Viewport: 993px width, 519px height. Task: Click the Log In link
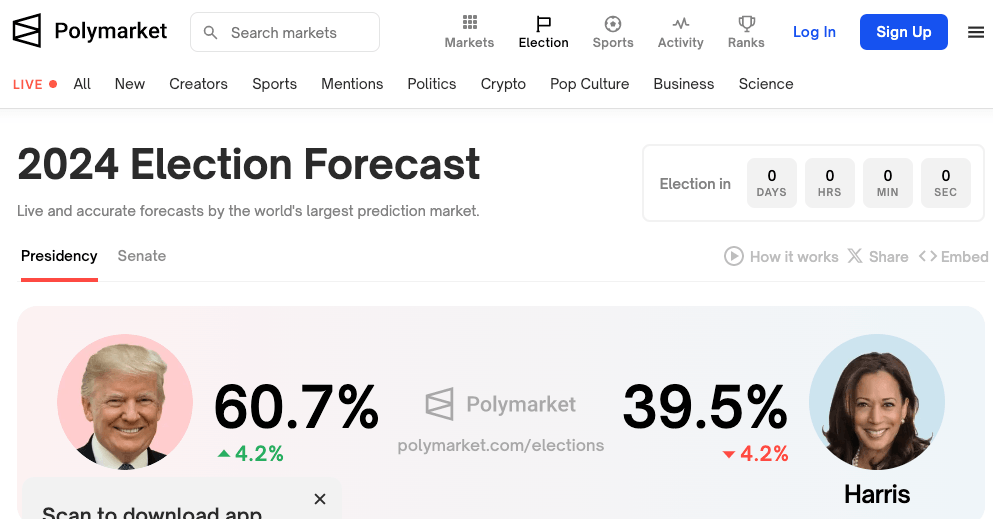814,32
